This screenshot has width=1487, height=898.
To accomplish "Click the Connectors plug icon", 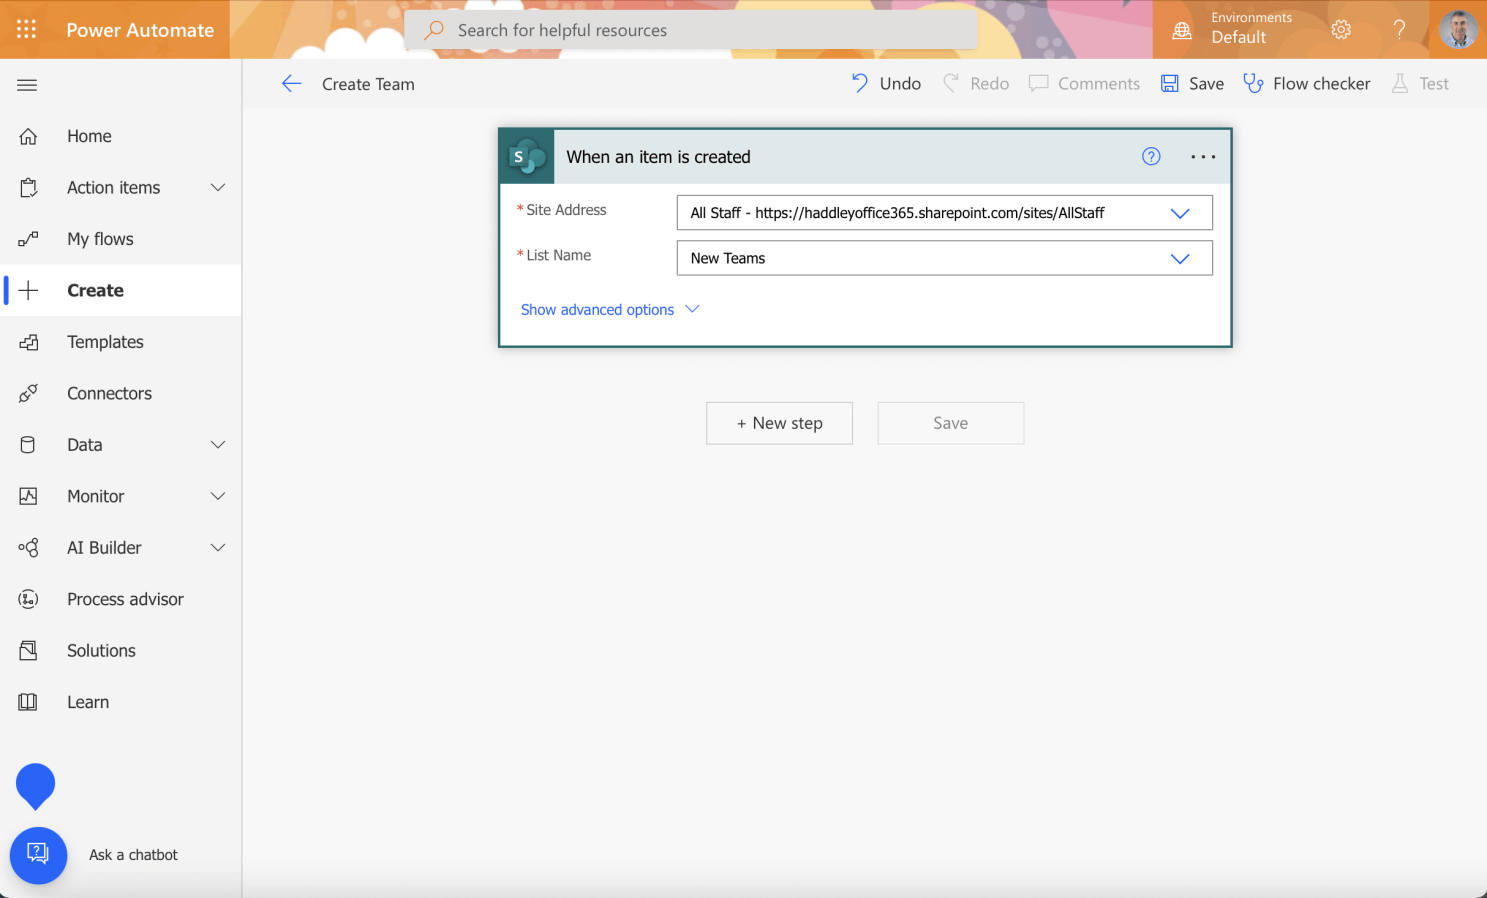I will (x=28, y=394).
